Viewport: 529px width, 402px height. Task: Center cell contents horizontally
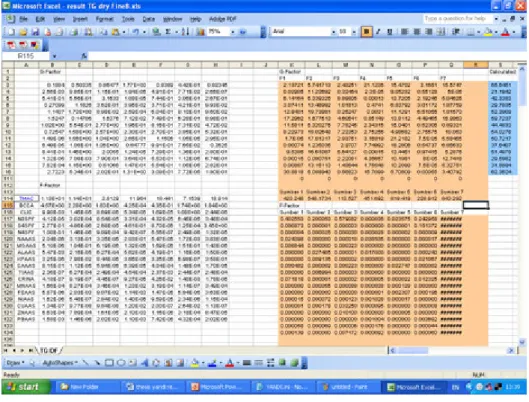click(x=417, y=32)
